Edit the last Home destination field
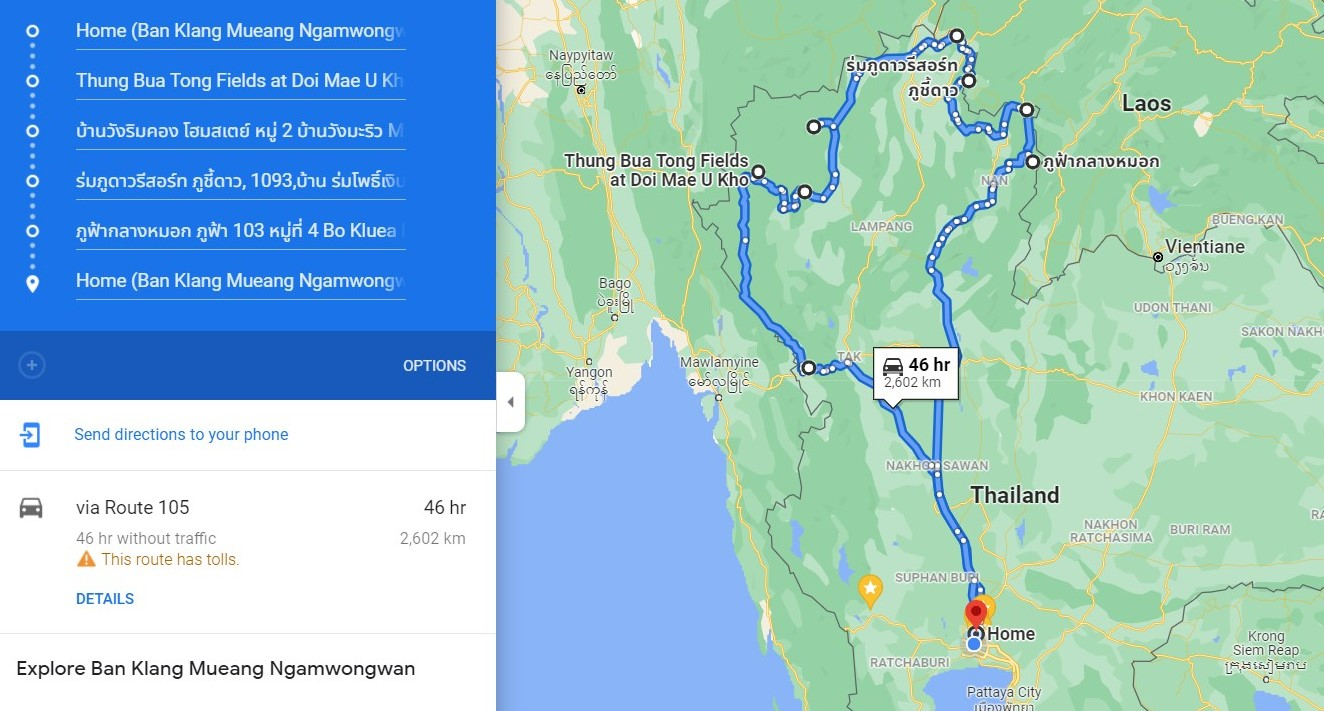This screenshot has height=711, width=1324. 240,281
